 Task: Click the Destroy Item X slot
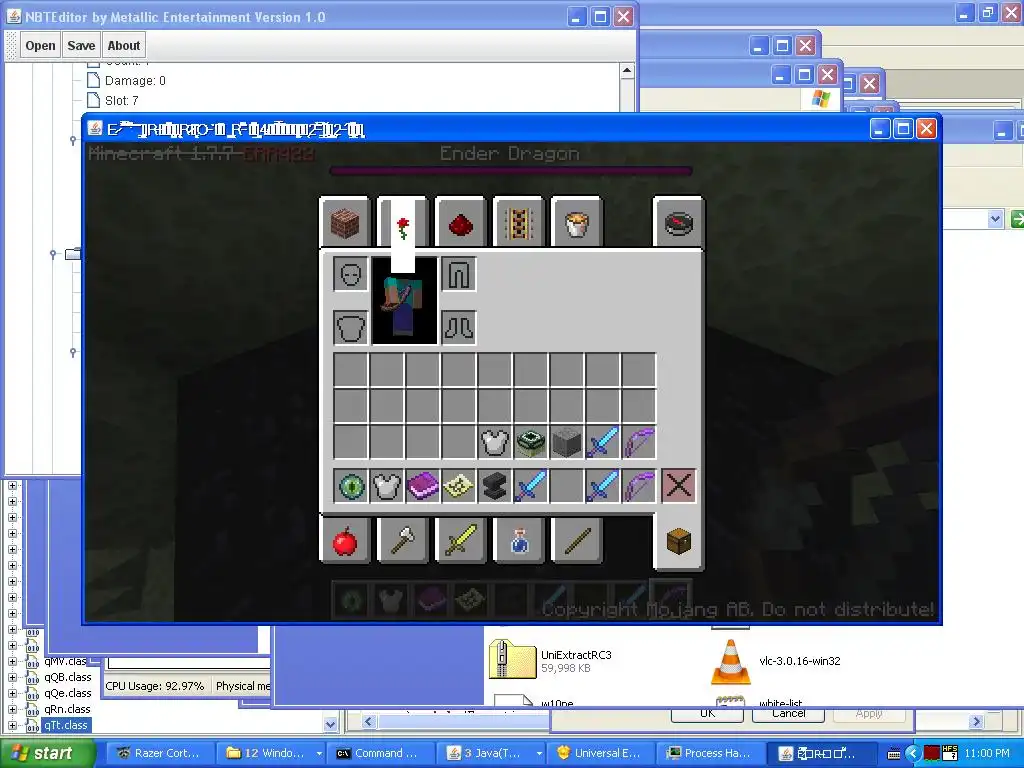point(679,486)
